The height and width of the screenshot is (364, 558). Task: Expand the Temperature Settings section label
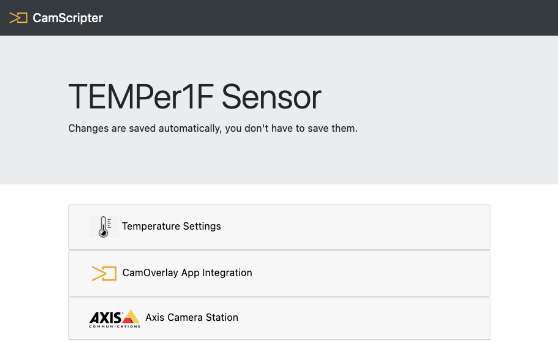(x=171, y=226)
